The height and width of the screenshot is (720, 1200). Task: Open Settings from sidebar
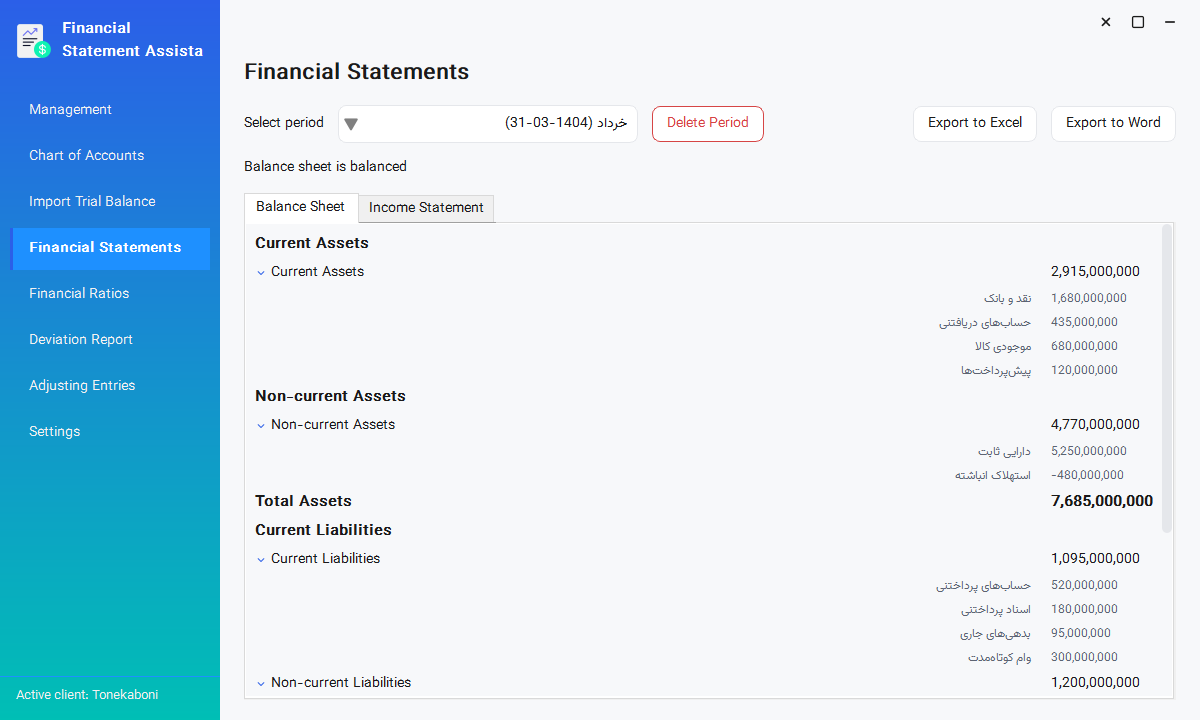tap(110, 432)
